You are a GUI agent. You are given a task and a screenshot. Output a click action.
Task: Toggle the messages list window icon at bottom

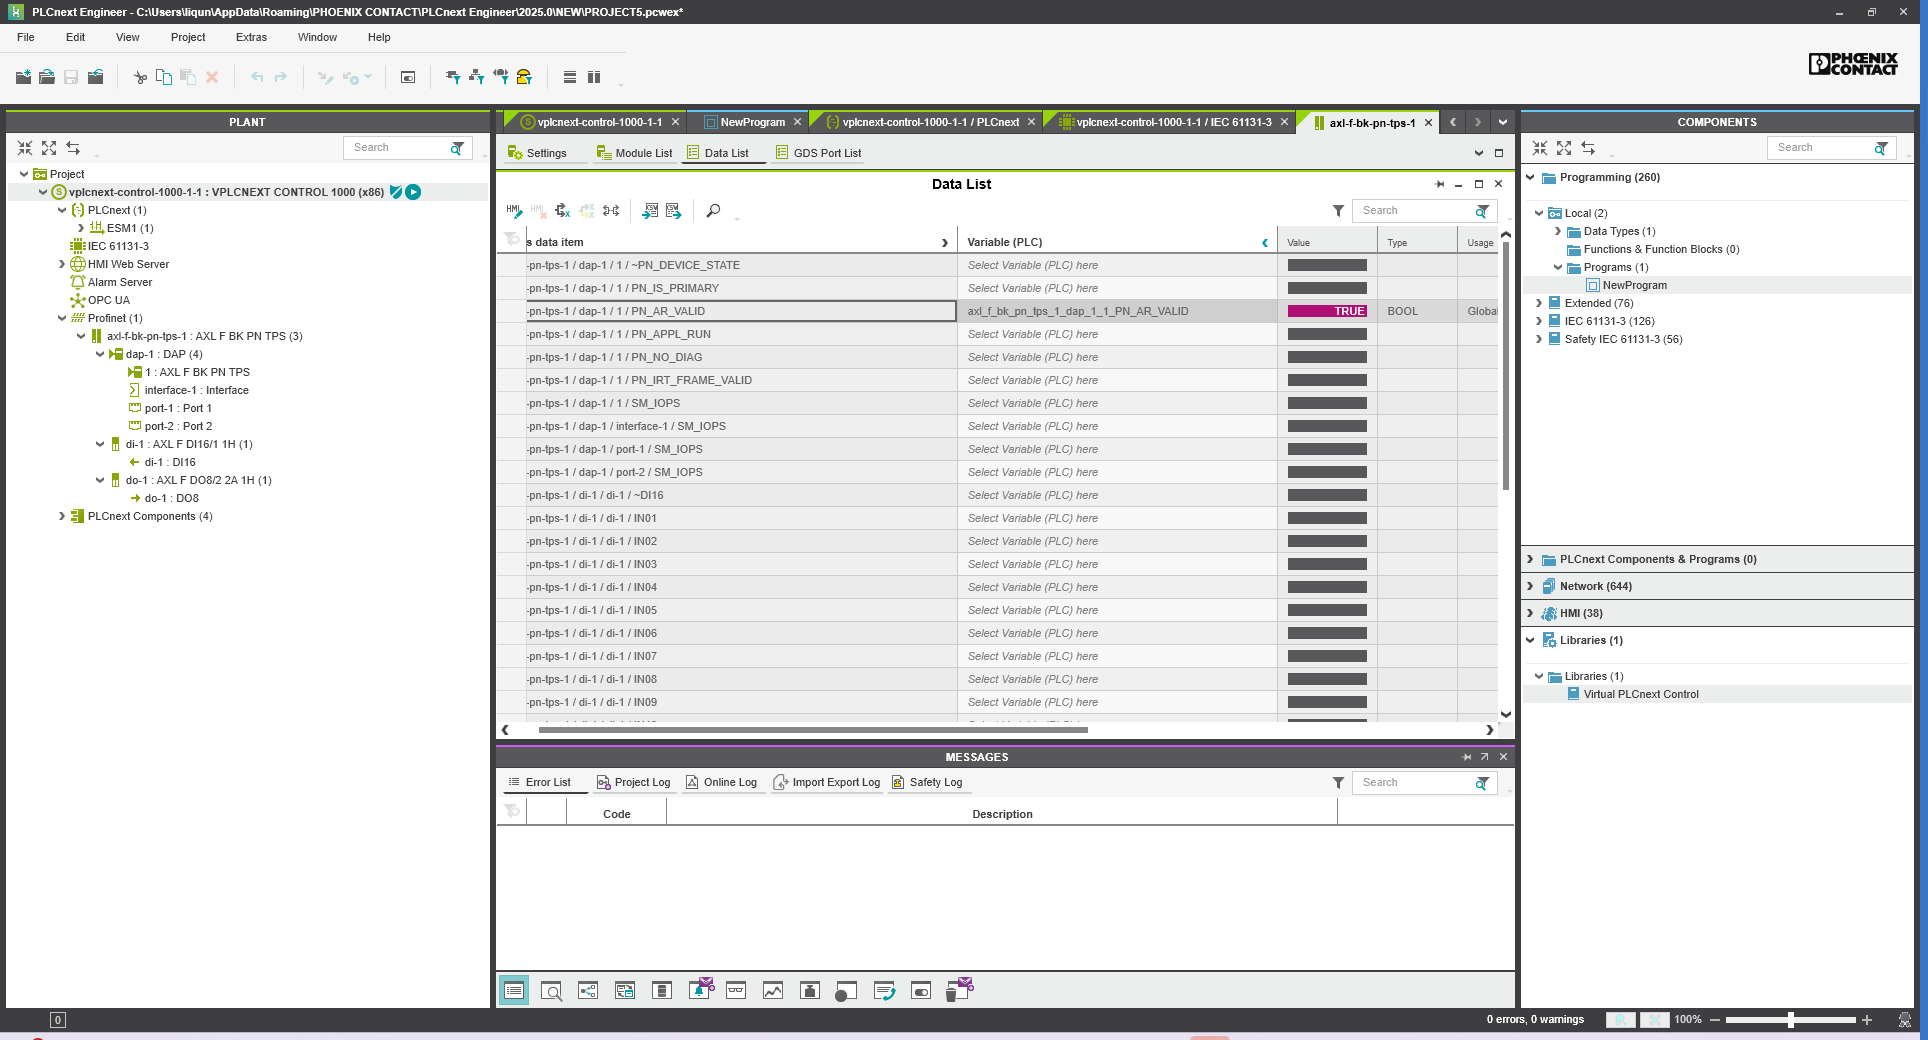(514, 991)
